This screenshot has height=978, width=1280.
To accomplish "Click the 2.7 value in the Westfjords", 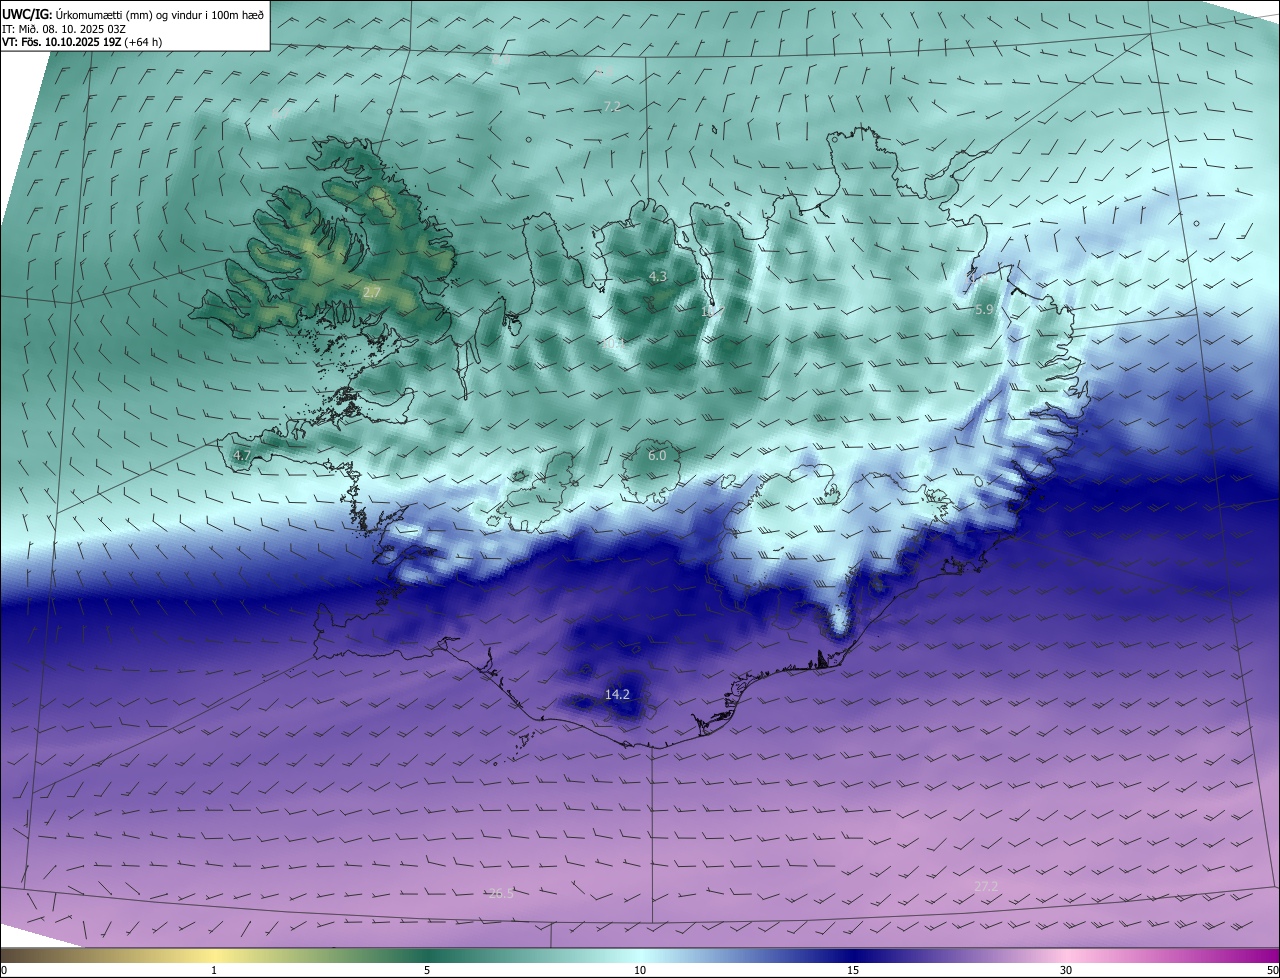I will [371, 292].
